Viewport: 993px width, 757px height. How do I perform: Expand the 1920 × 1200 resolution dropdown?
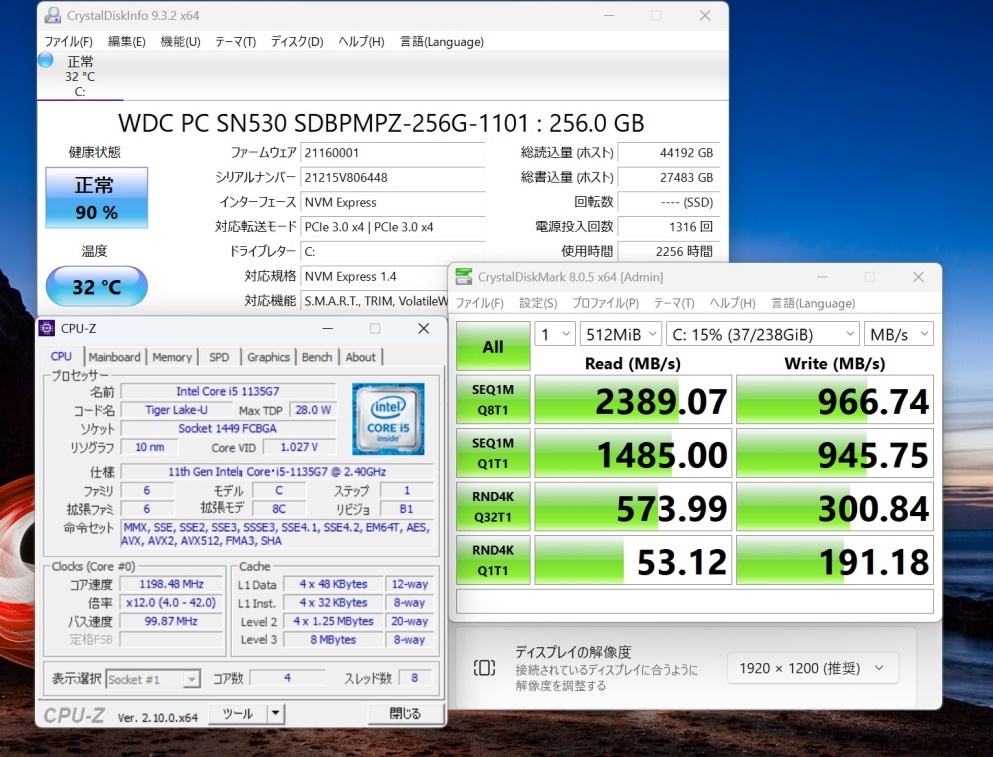point(812,668)
